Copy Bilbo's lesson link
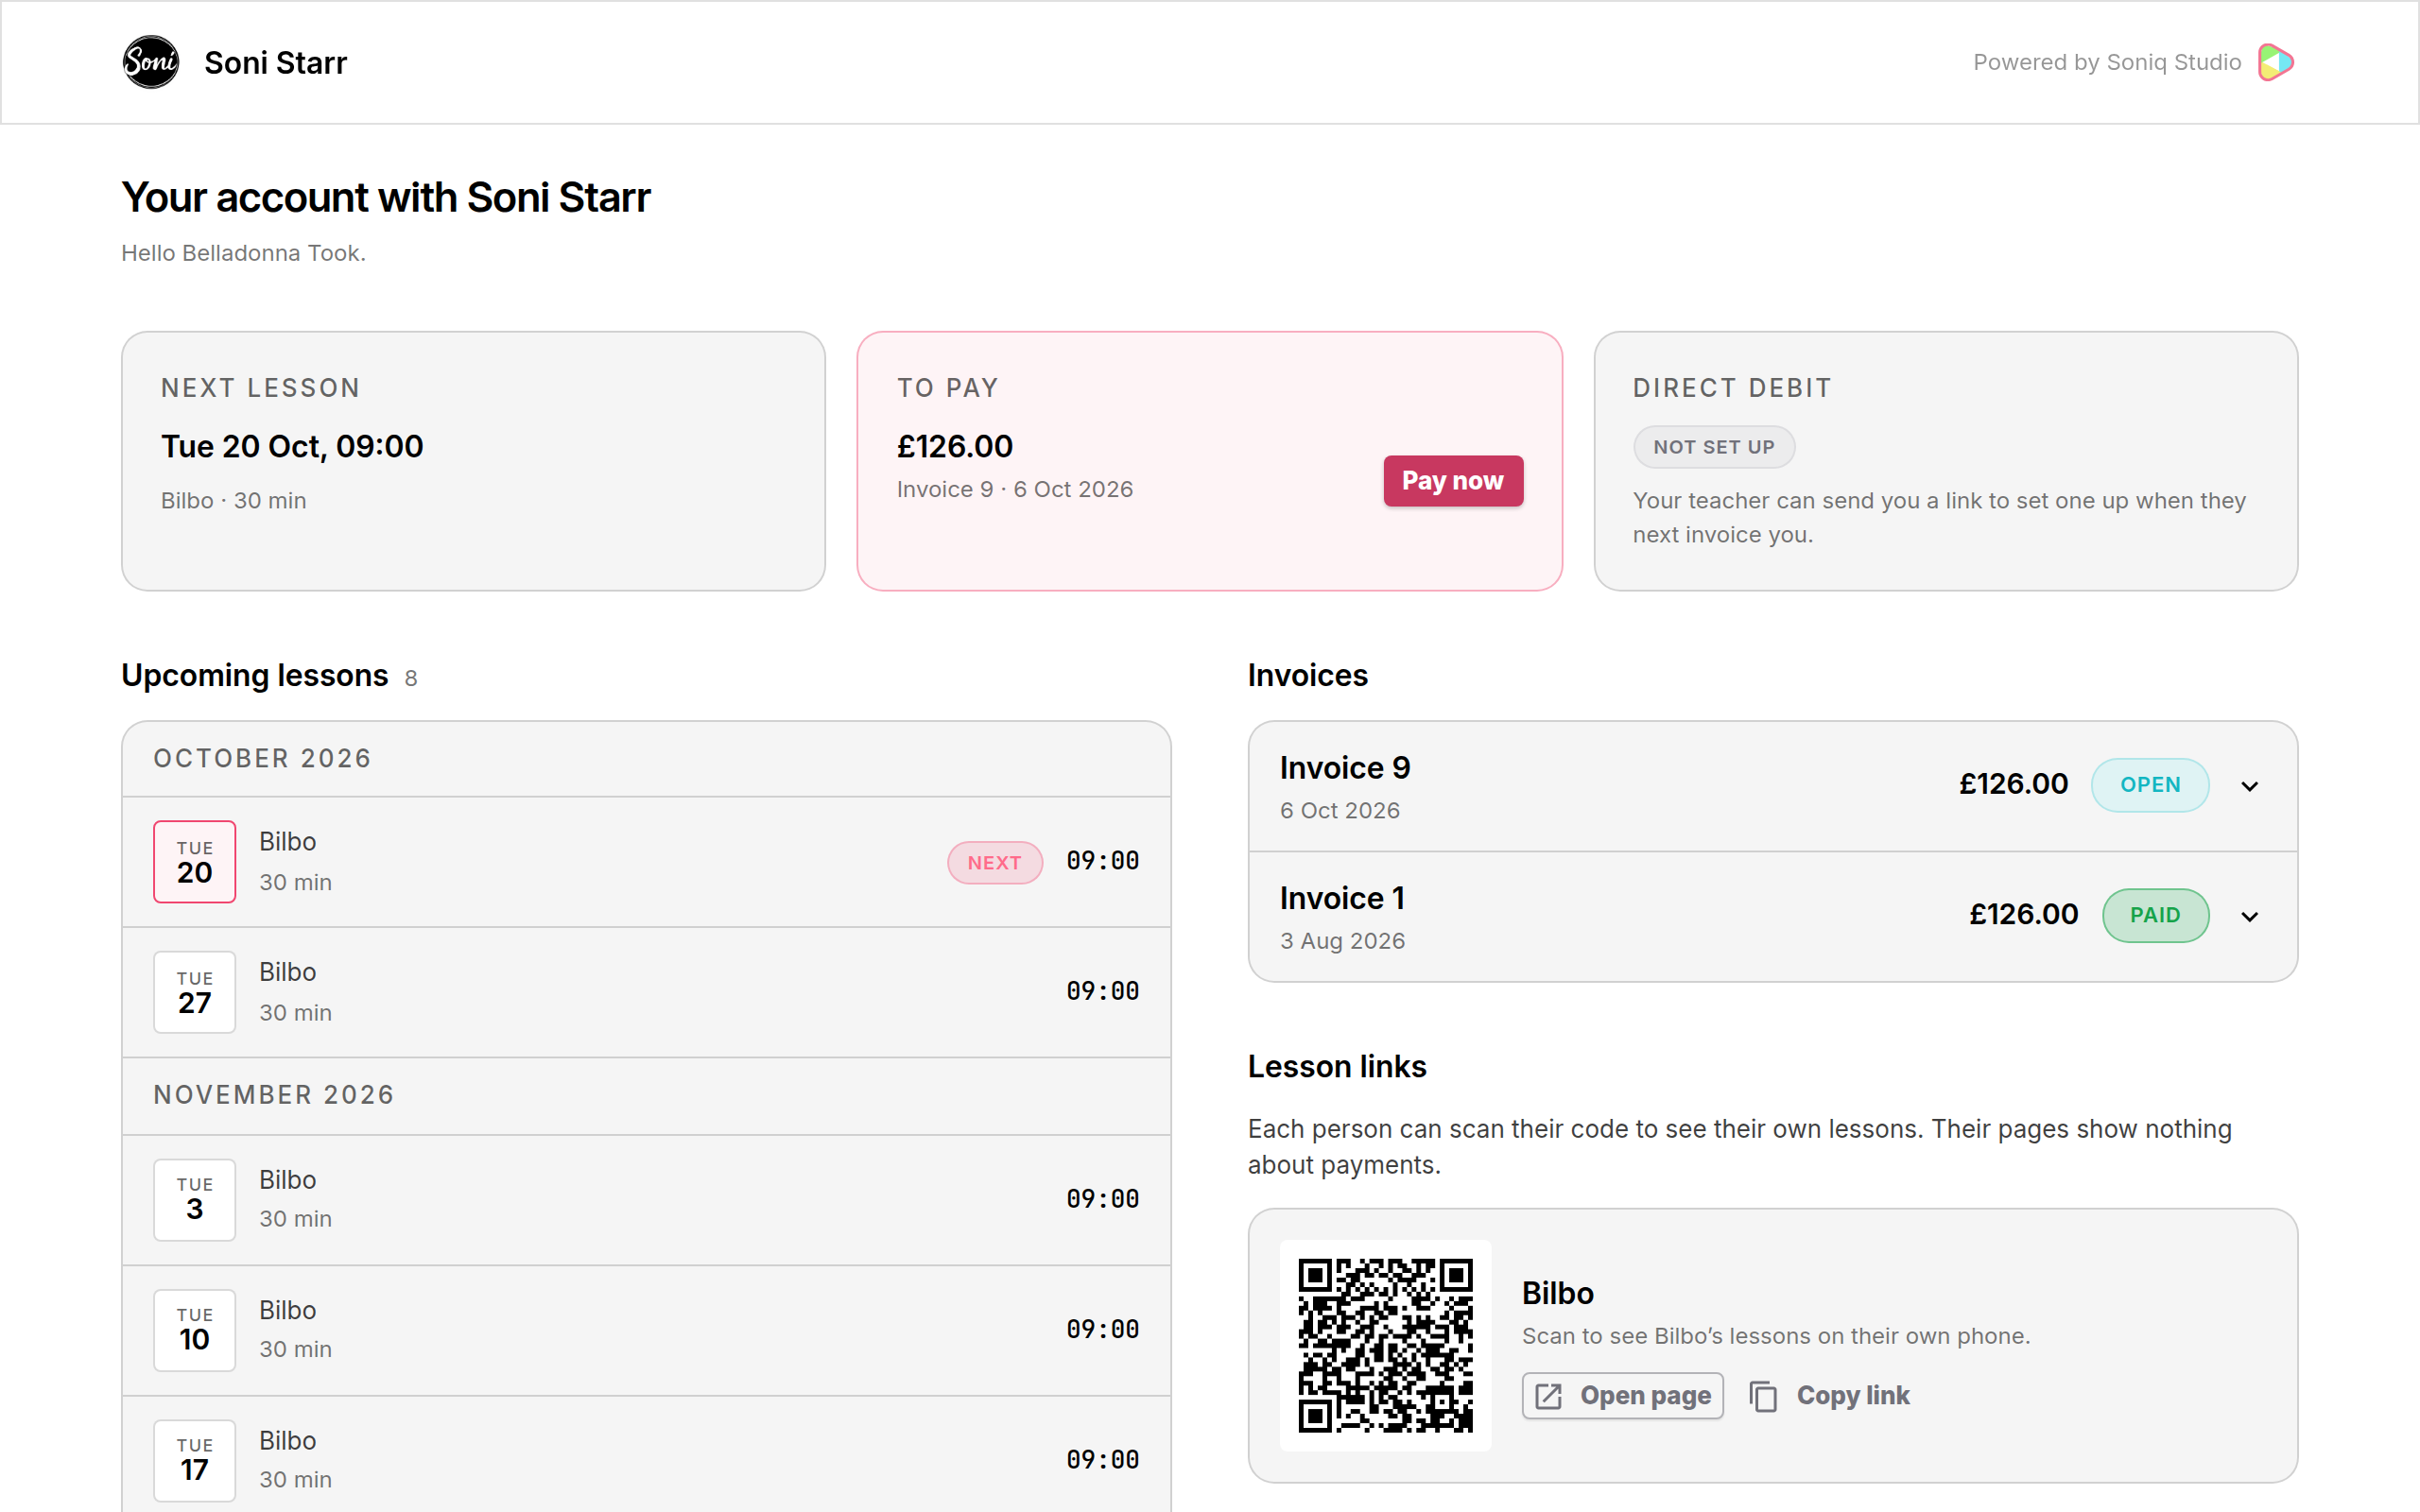This screenshot has width=2420, height=1512. click(x=1830, y=1396)
